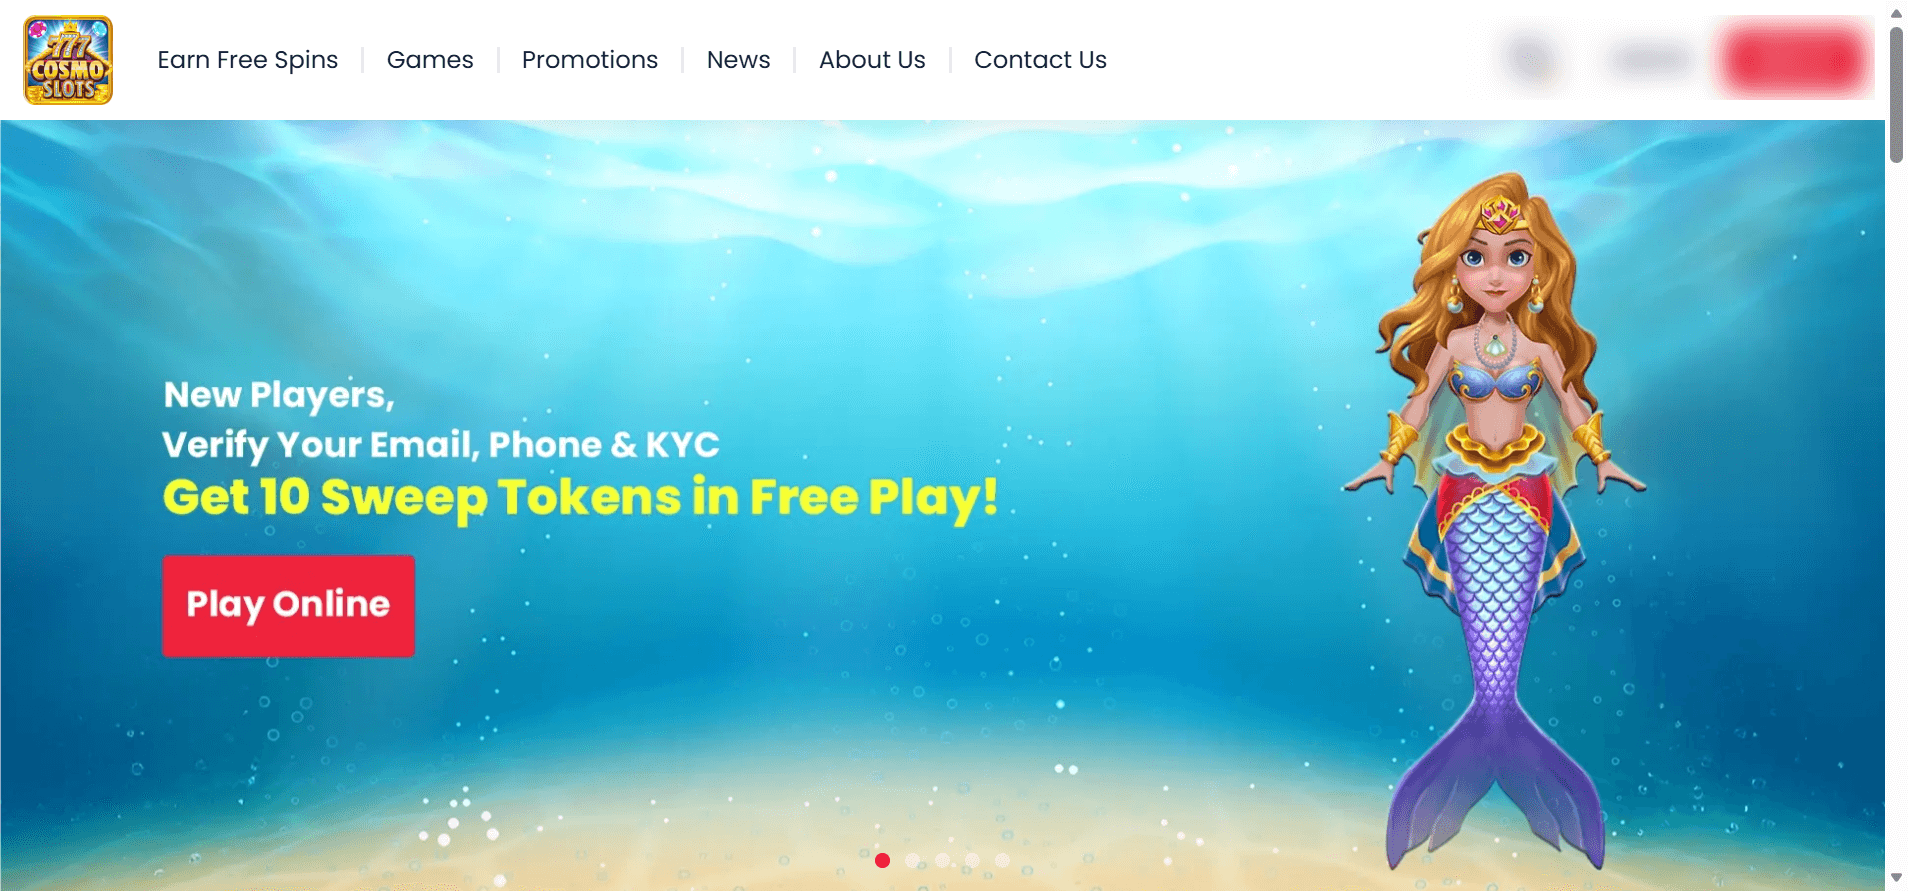
Task: Click the blurred round icon in header
Action: click(x=1532, y=60)
